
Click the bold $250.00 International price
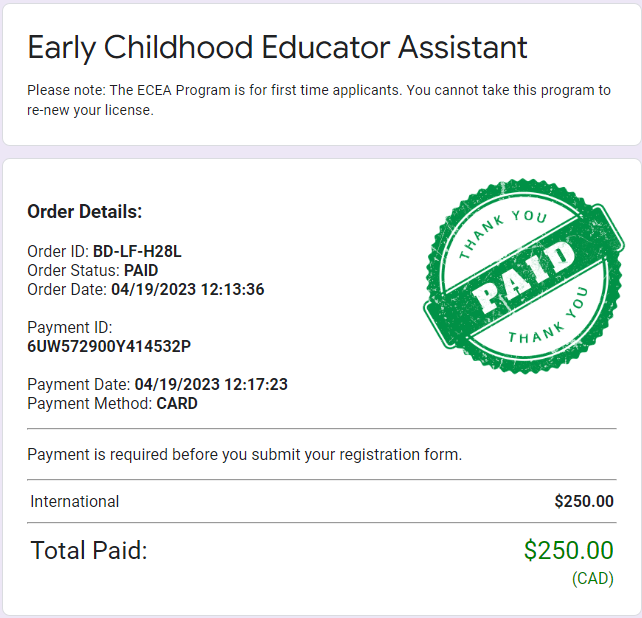[x=584, y=501]
